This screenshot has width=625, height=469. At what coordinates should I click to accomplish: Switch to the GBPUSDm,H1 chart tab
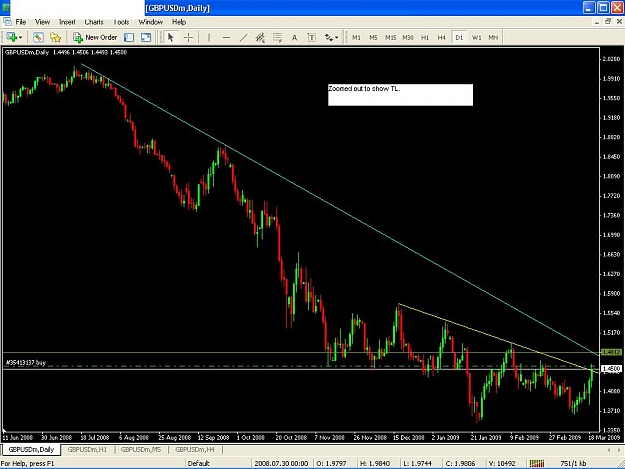pos(87,449)
